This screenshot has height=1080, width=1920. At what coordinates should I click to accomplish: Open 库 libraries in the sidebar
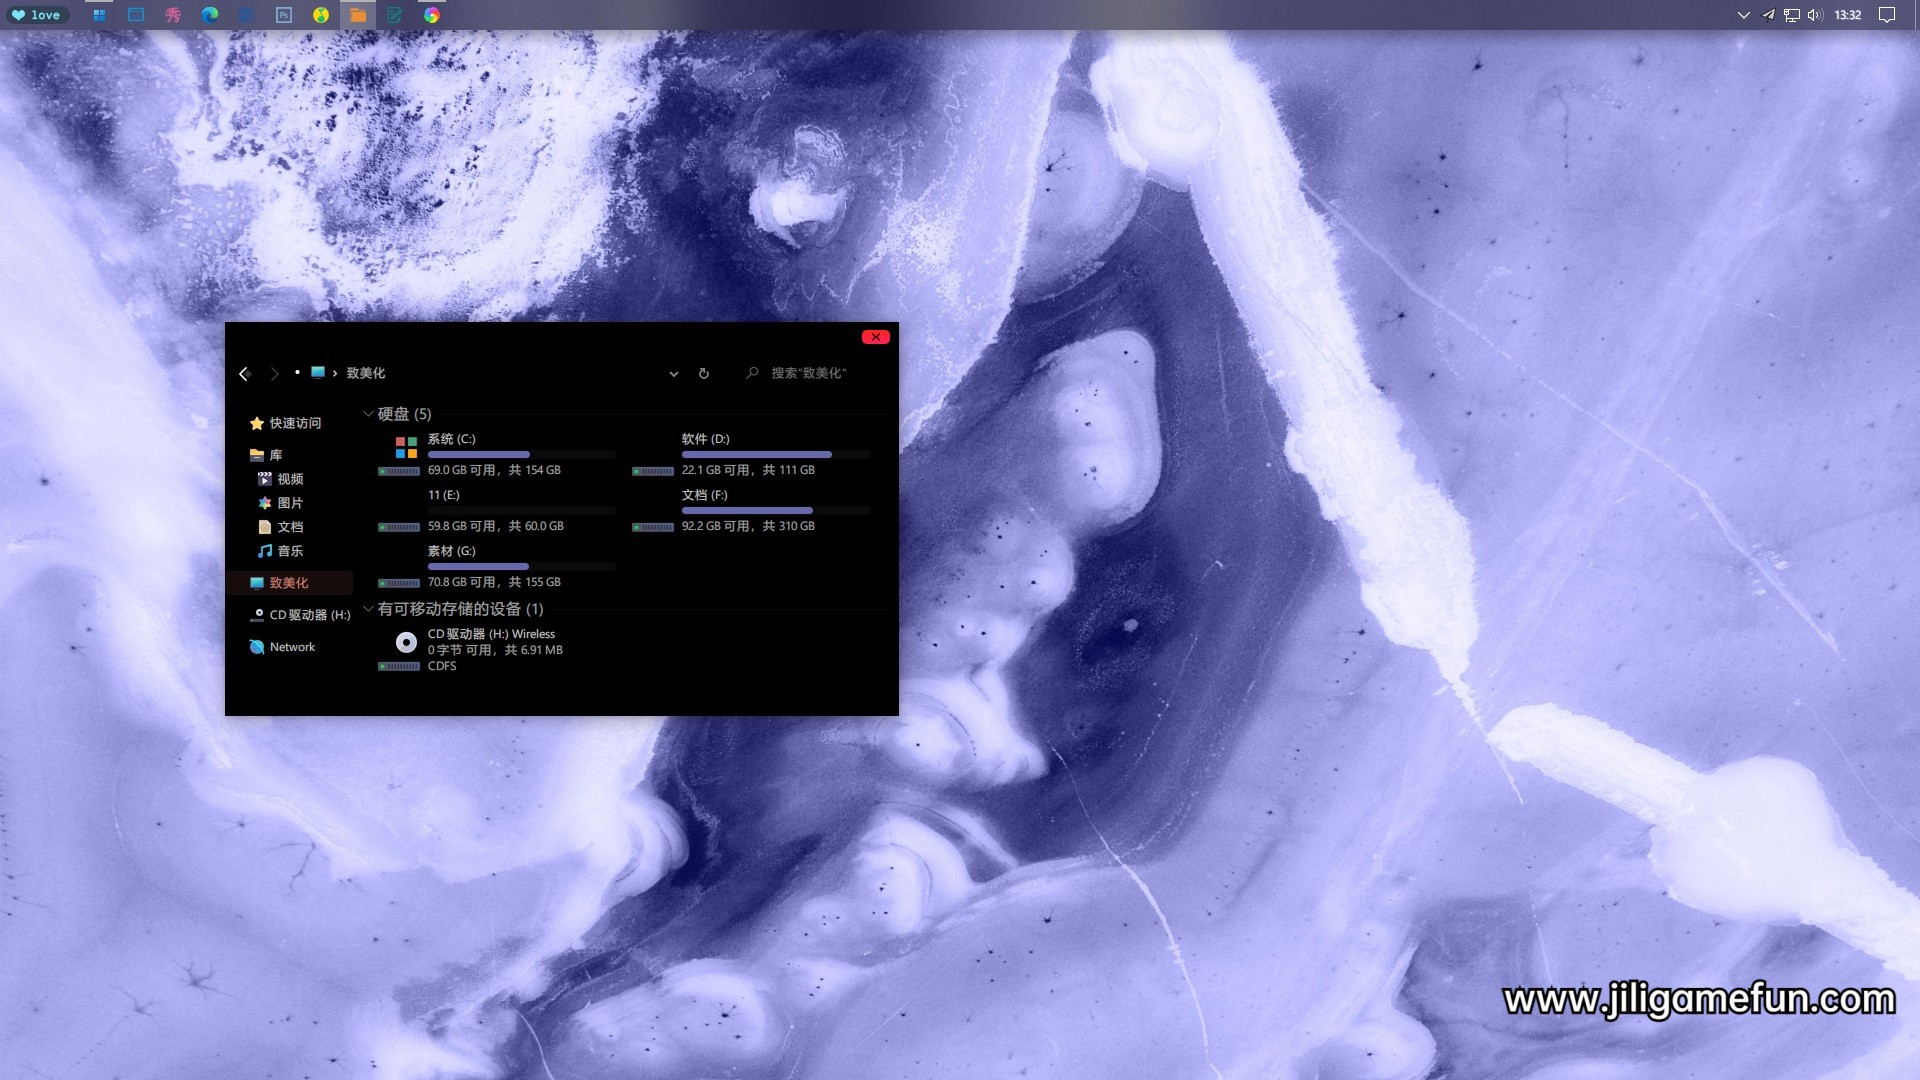point(266,455)
